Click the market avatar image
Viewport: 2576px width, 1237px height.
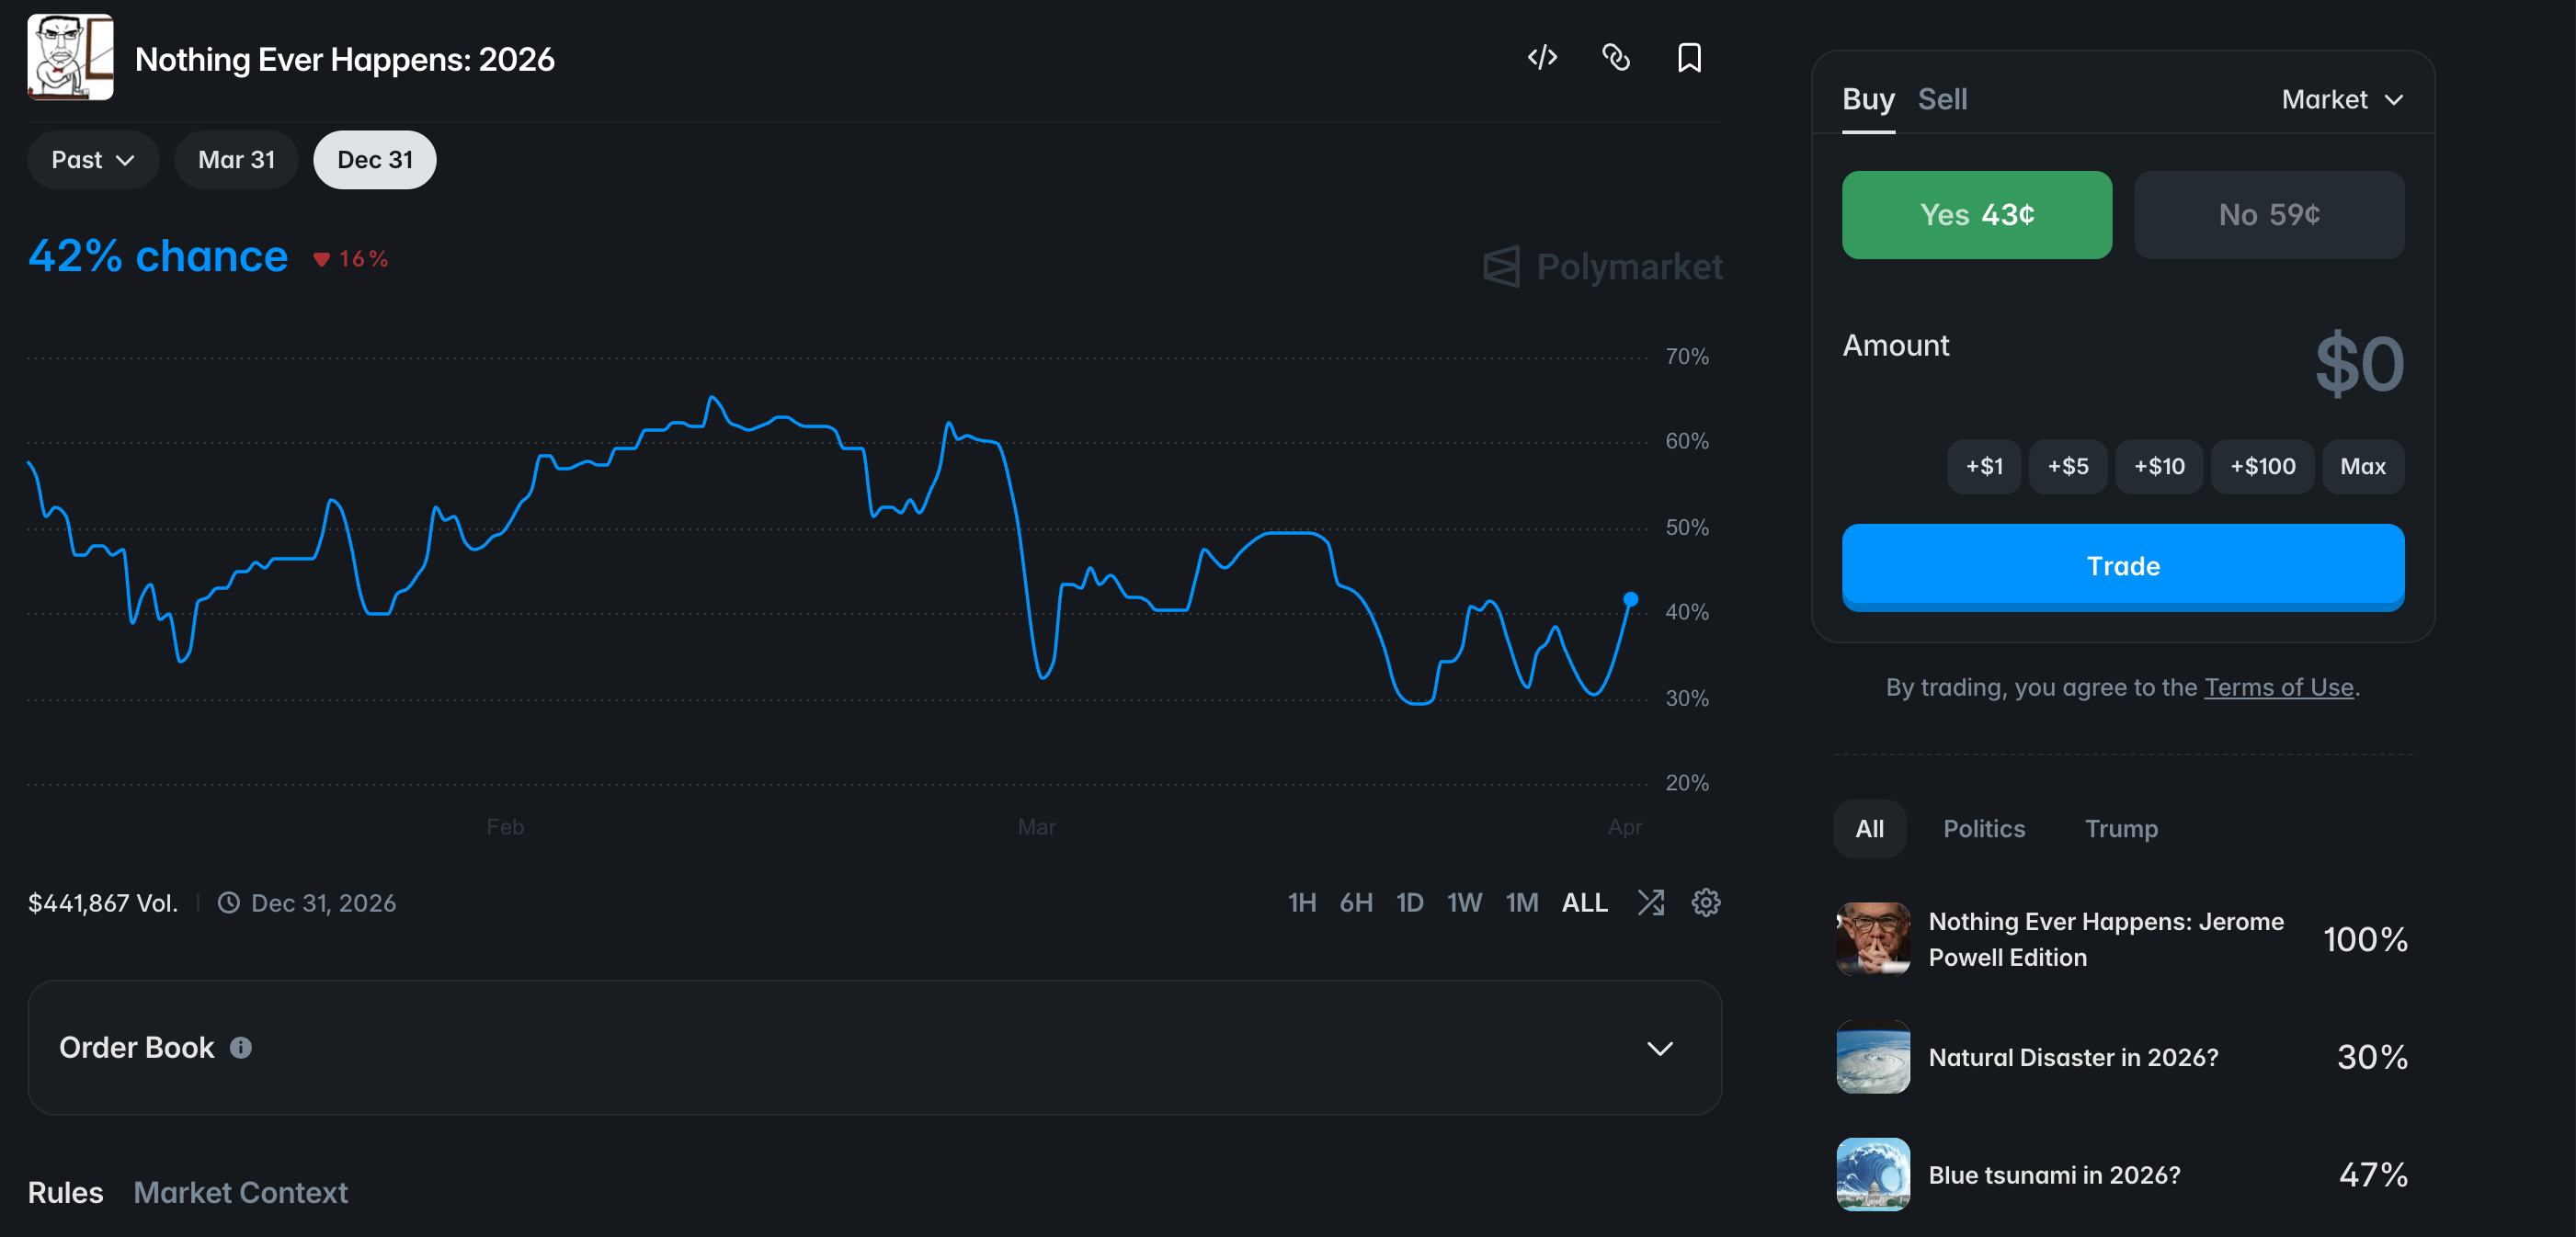pyautogui.click(x=70, y=57)
